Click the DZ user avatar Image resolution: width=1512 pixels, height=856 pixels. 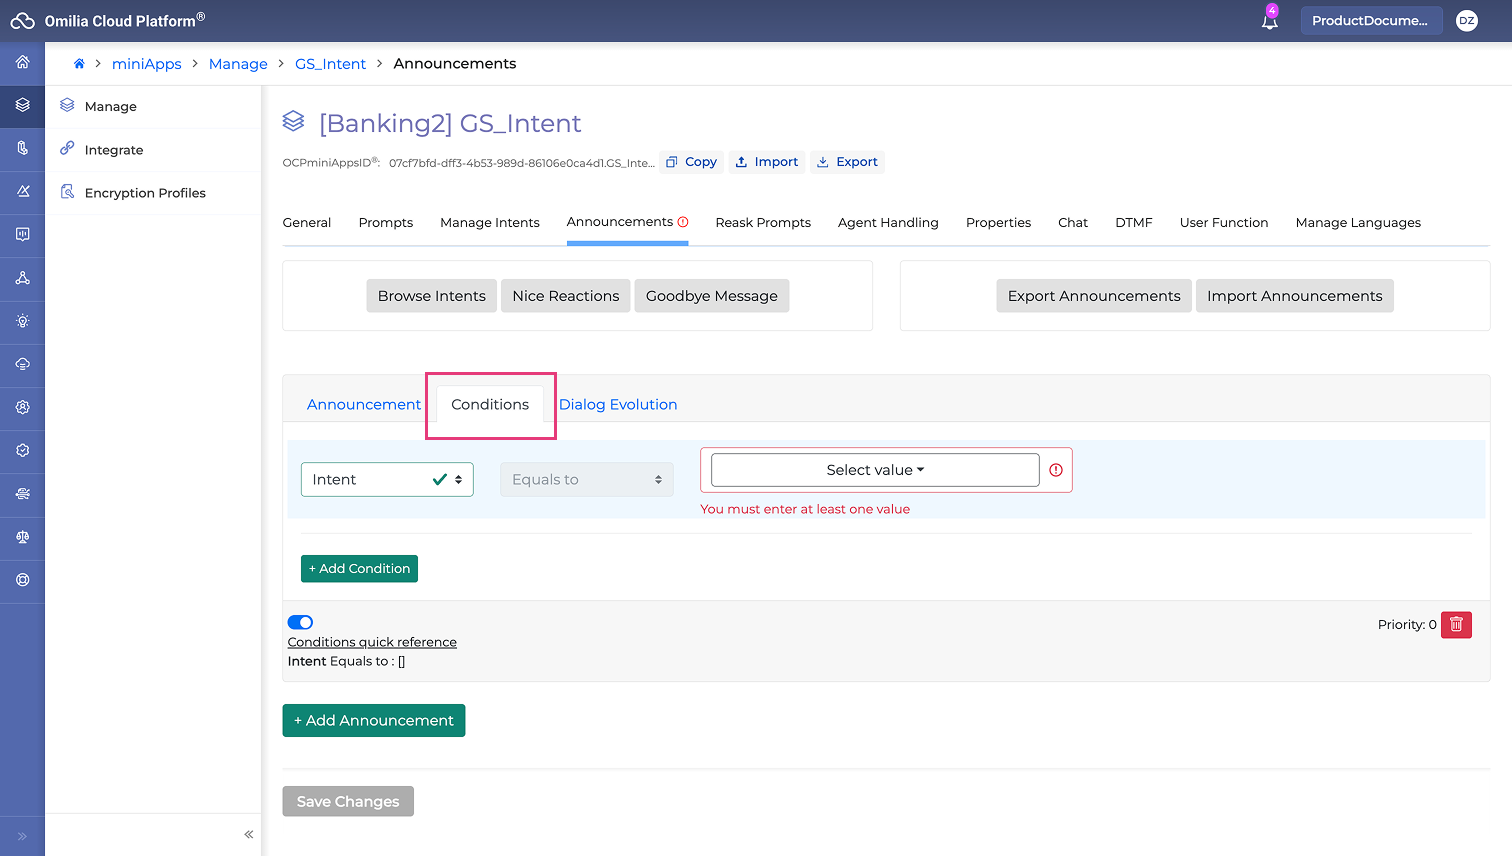click(1467, 21)
